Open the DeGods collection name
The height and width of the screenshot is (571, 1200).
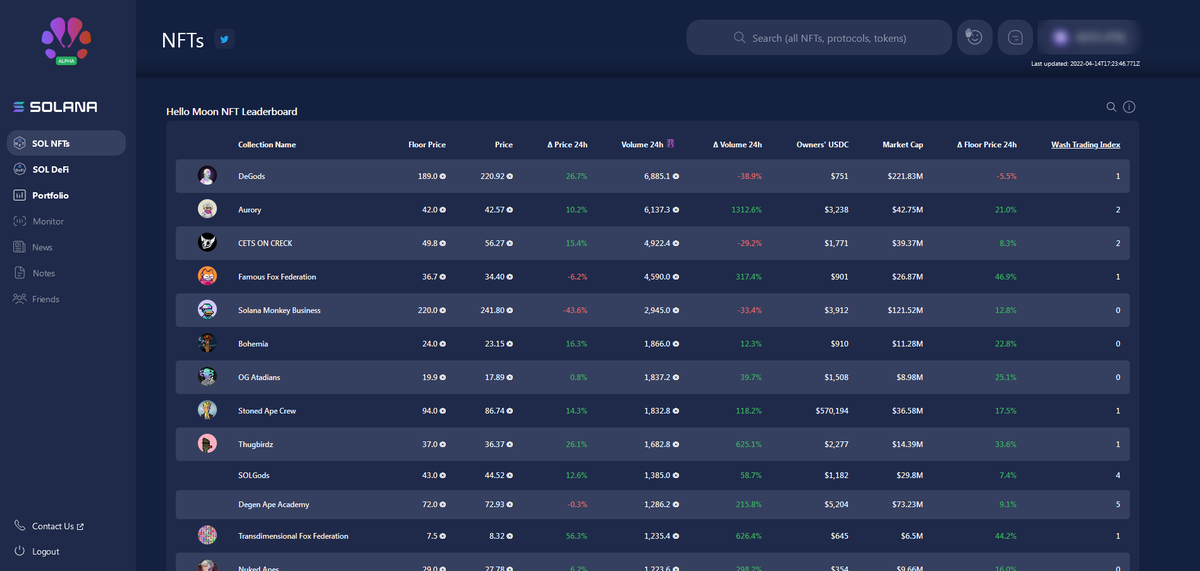pos(252,176)
